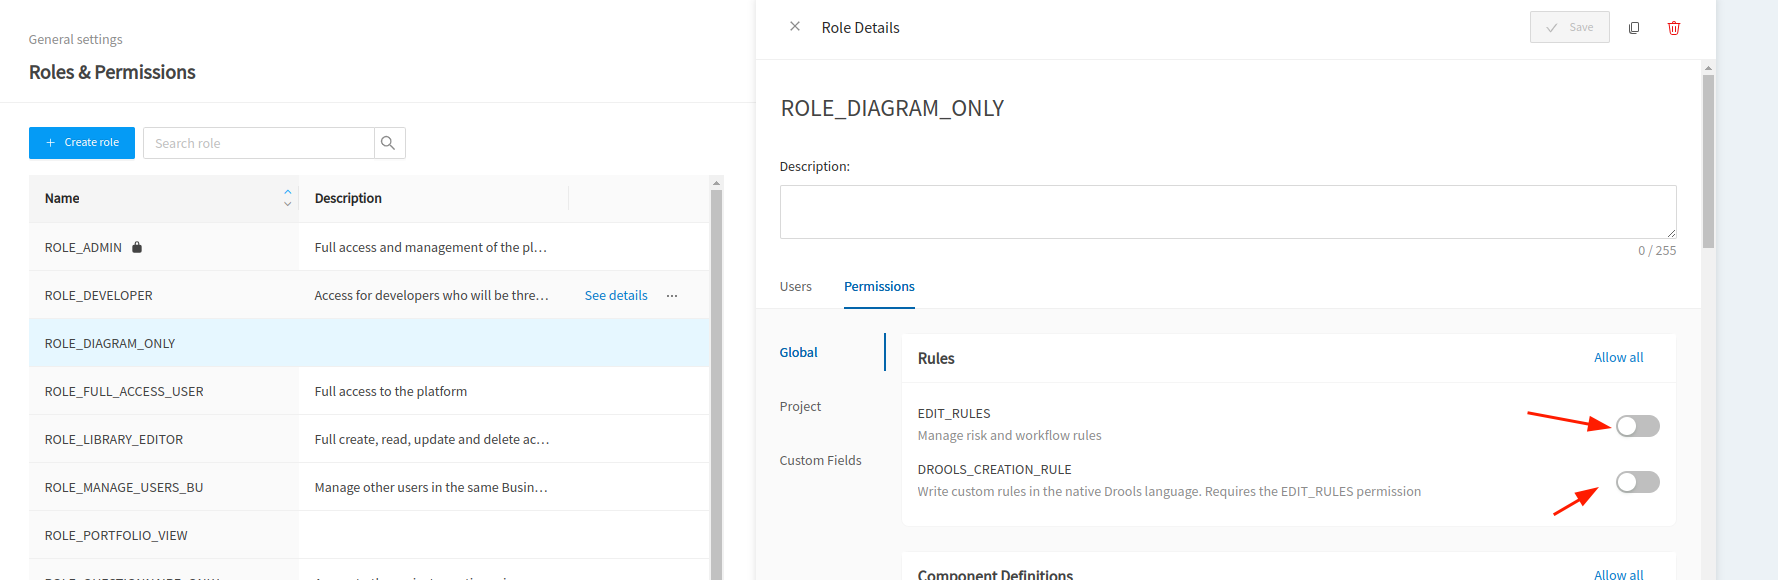
Task: Select the ROLE_PORTFOLIO_VIEW row
Action: coord(369,535)
